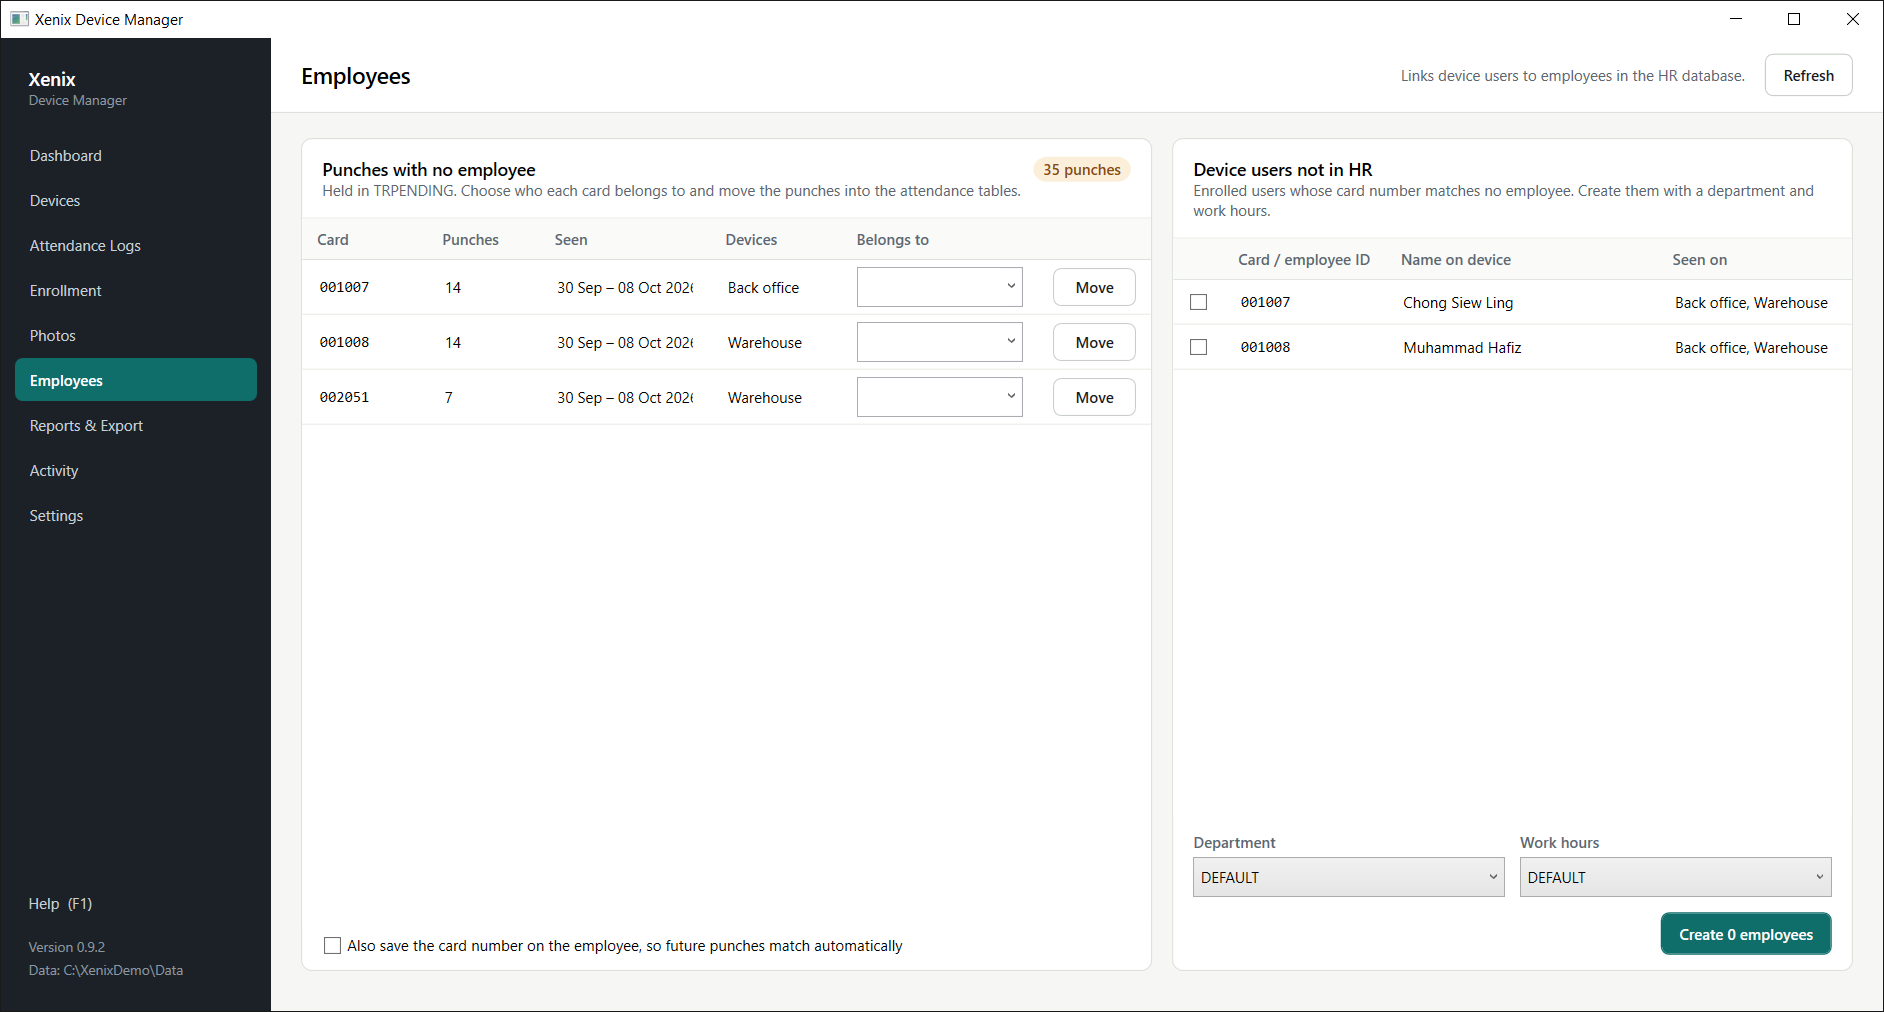Click the Seen column header

click(x=571, y=240)
